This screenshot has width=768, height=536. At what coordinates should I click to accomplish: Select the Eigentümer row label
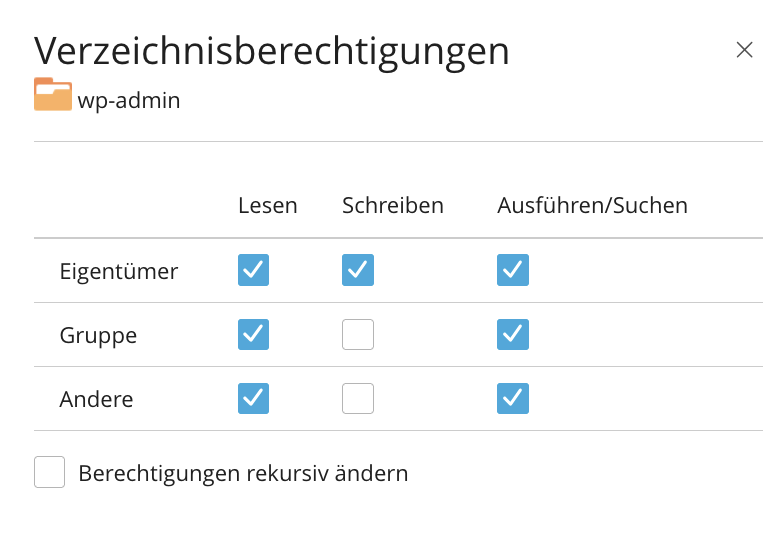[x=118, y=271]
